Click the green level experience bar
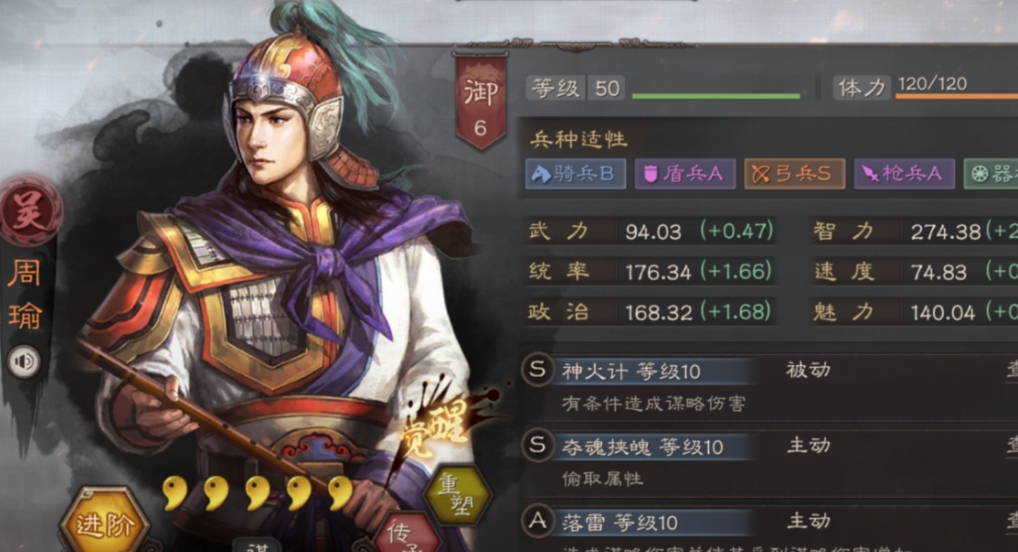Image resolution: width=1018 pixels, height=552 pixels. (715, 96)
